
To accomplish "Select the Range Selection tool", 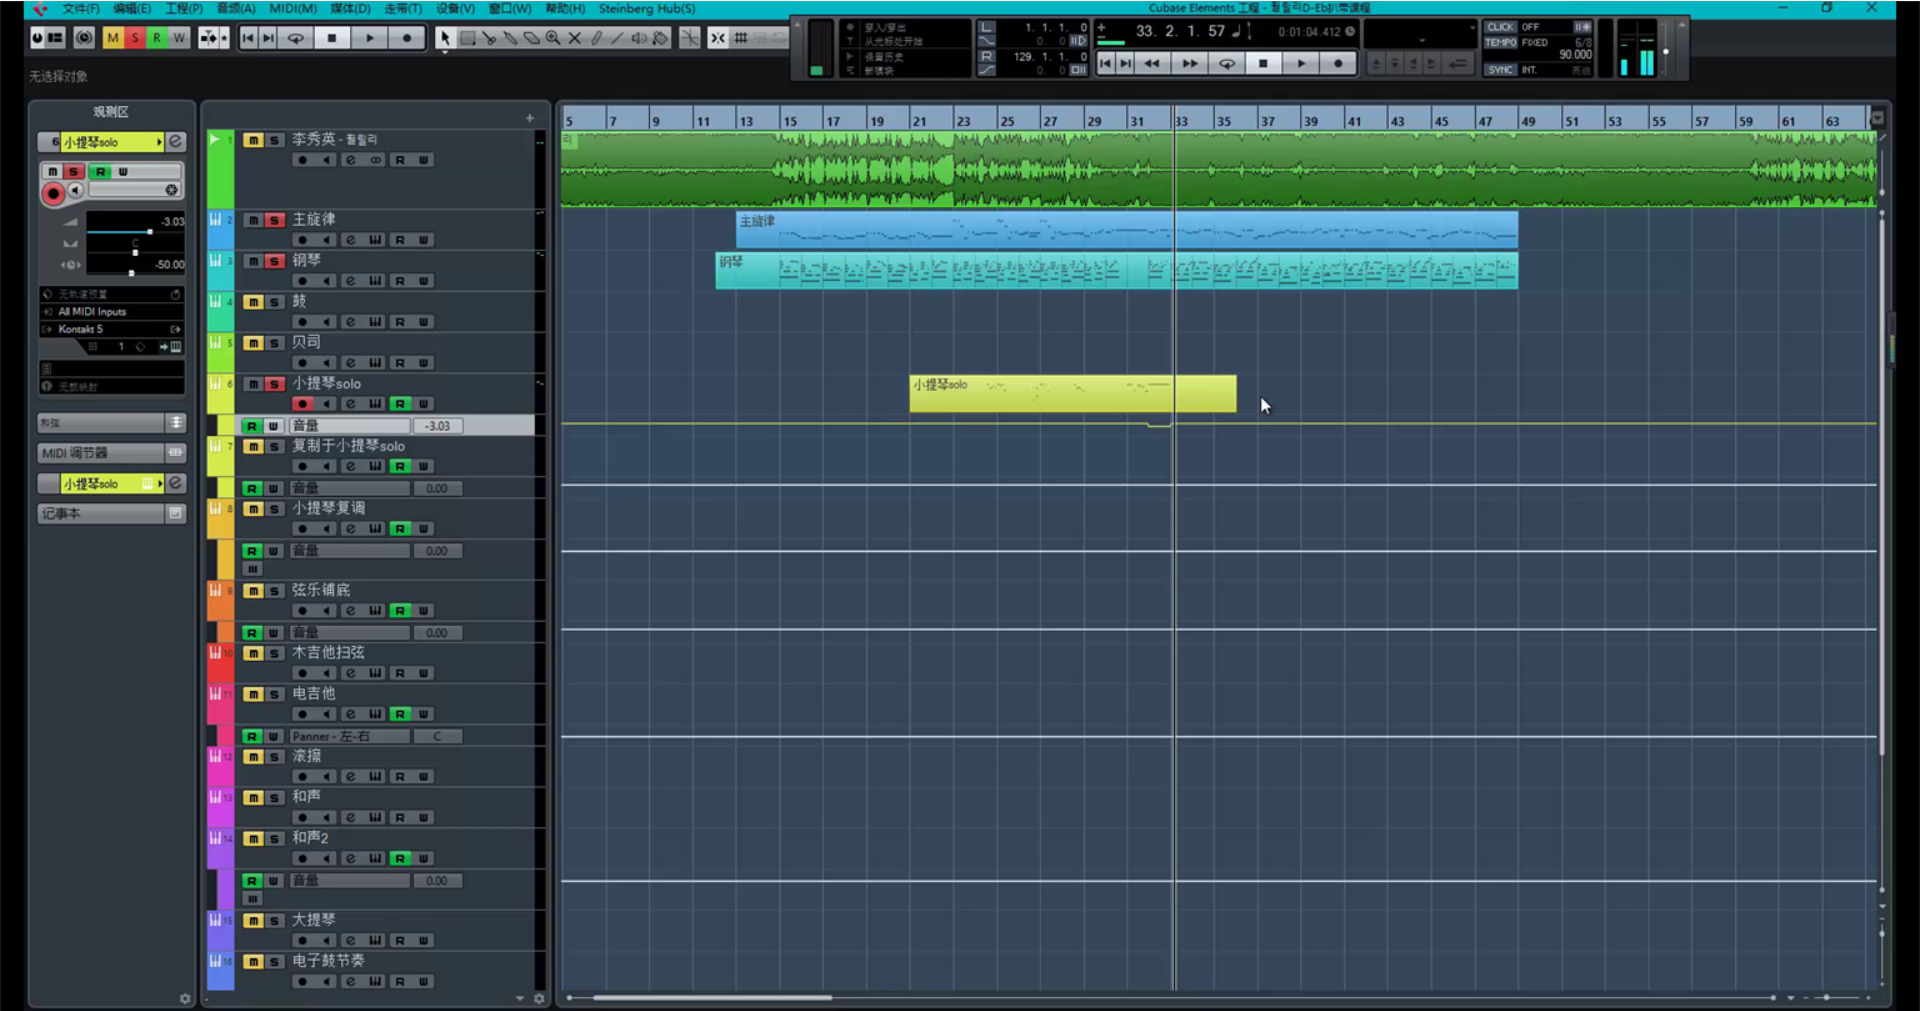I will click(x=467, y=38).
